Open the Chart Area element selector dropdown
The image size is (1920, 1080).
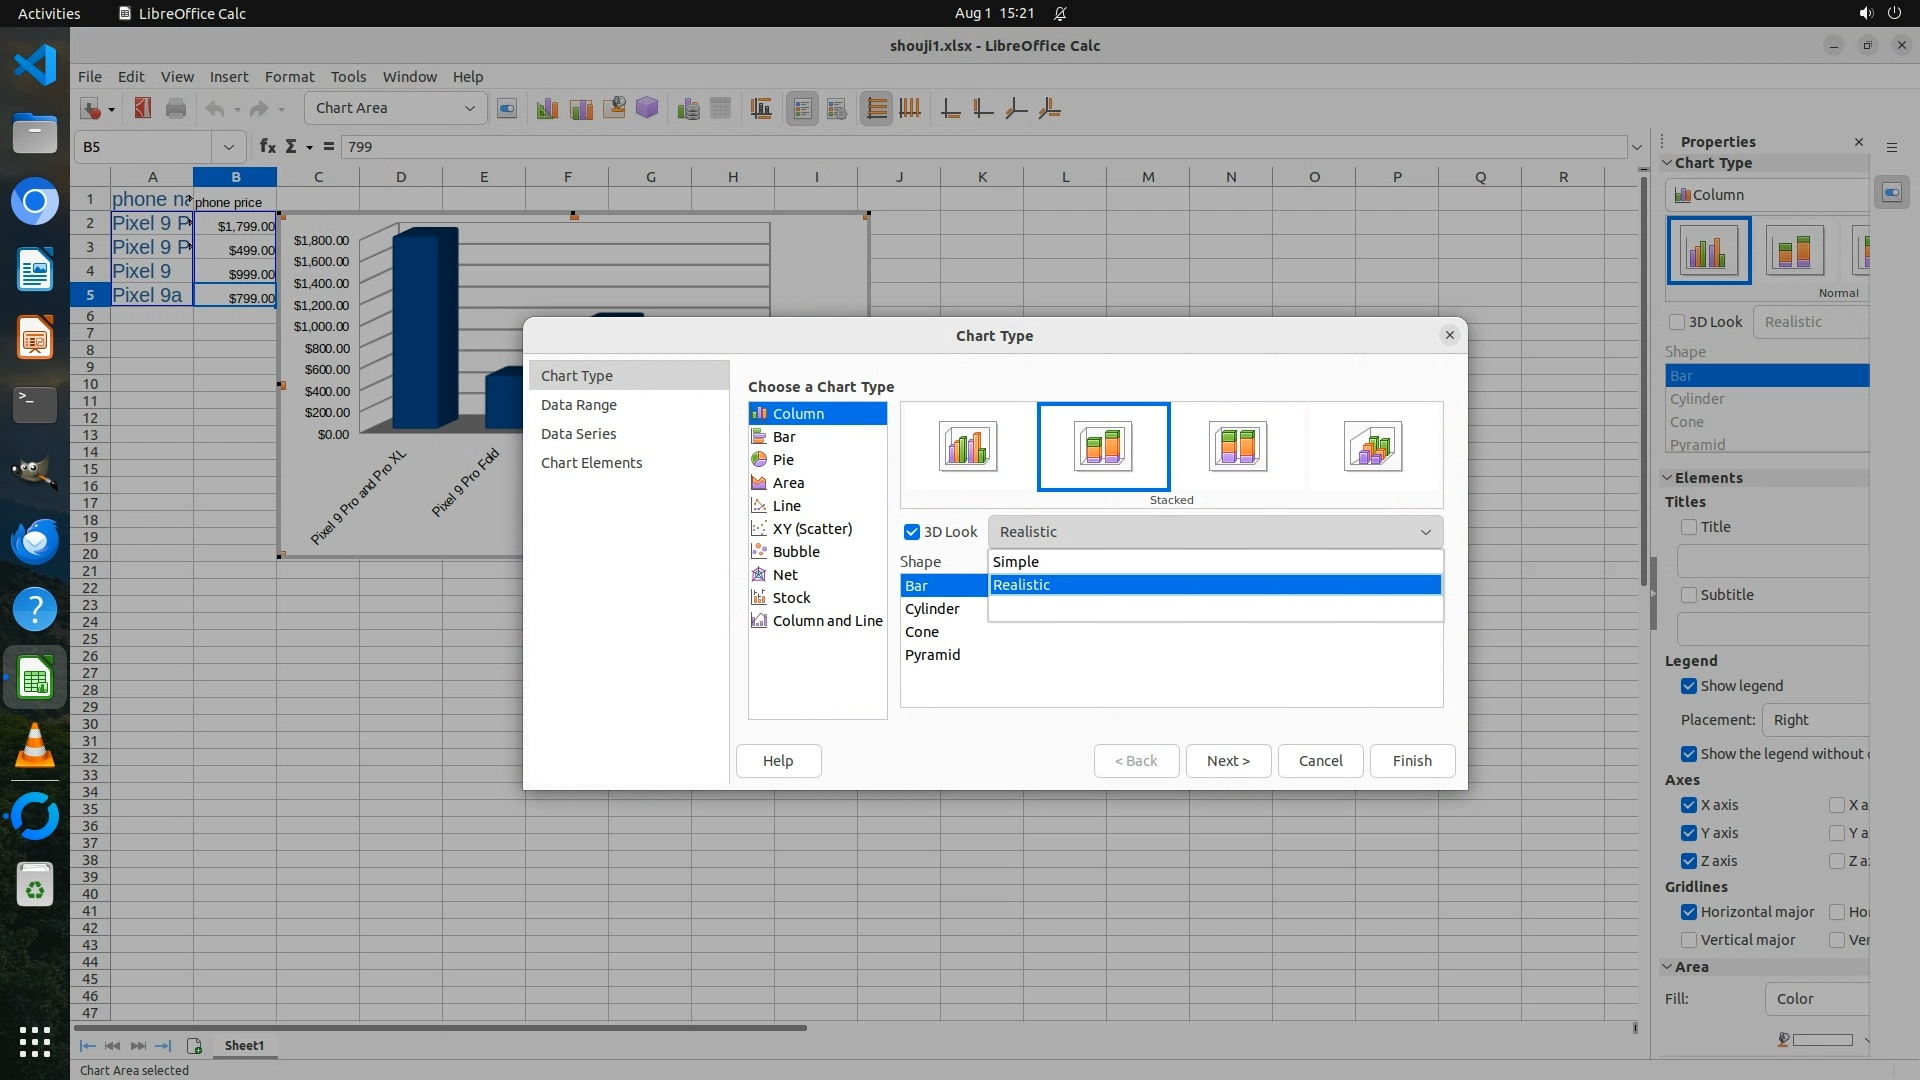coord(469,108)
